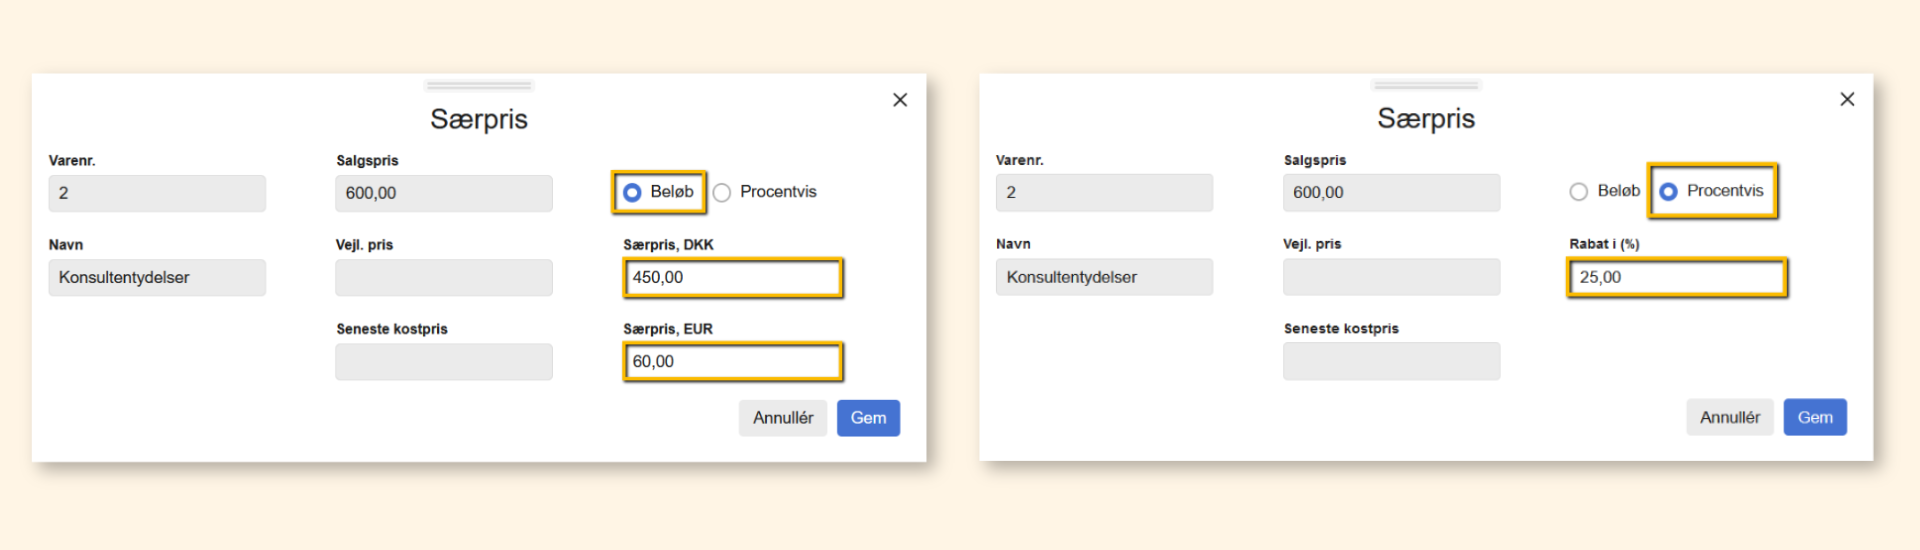Click the Rabat i (%) field with 25,00
The width and height of the screenshot is (1920, 550).
click(1676, 278)
